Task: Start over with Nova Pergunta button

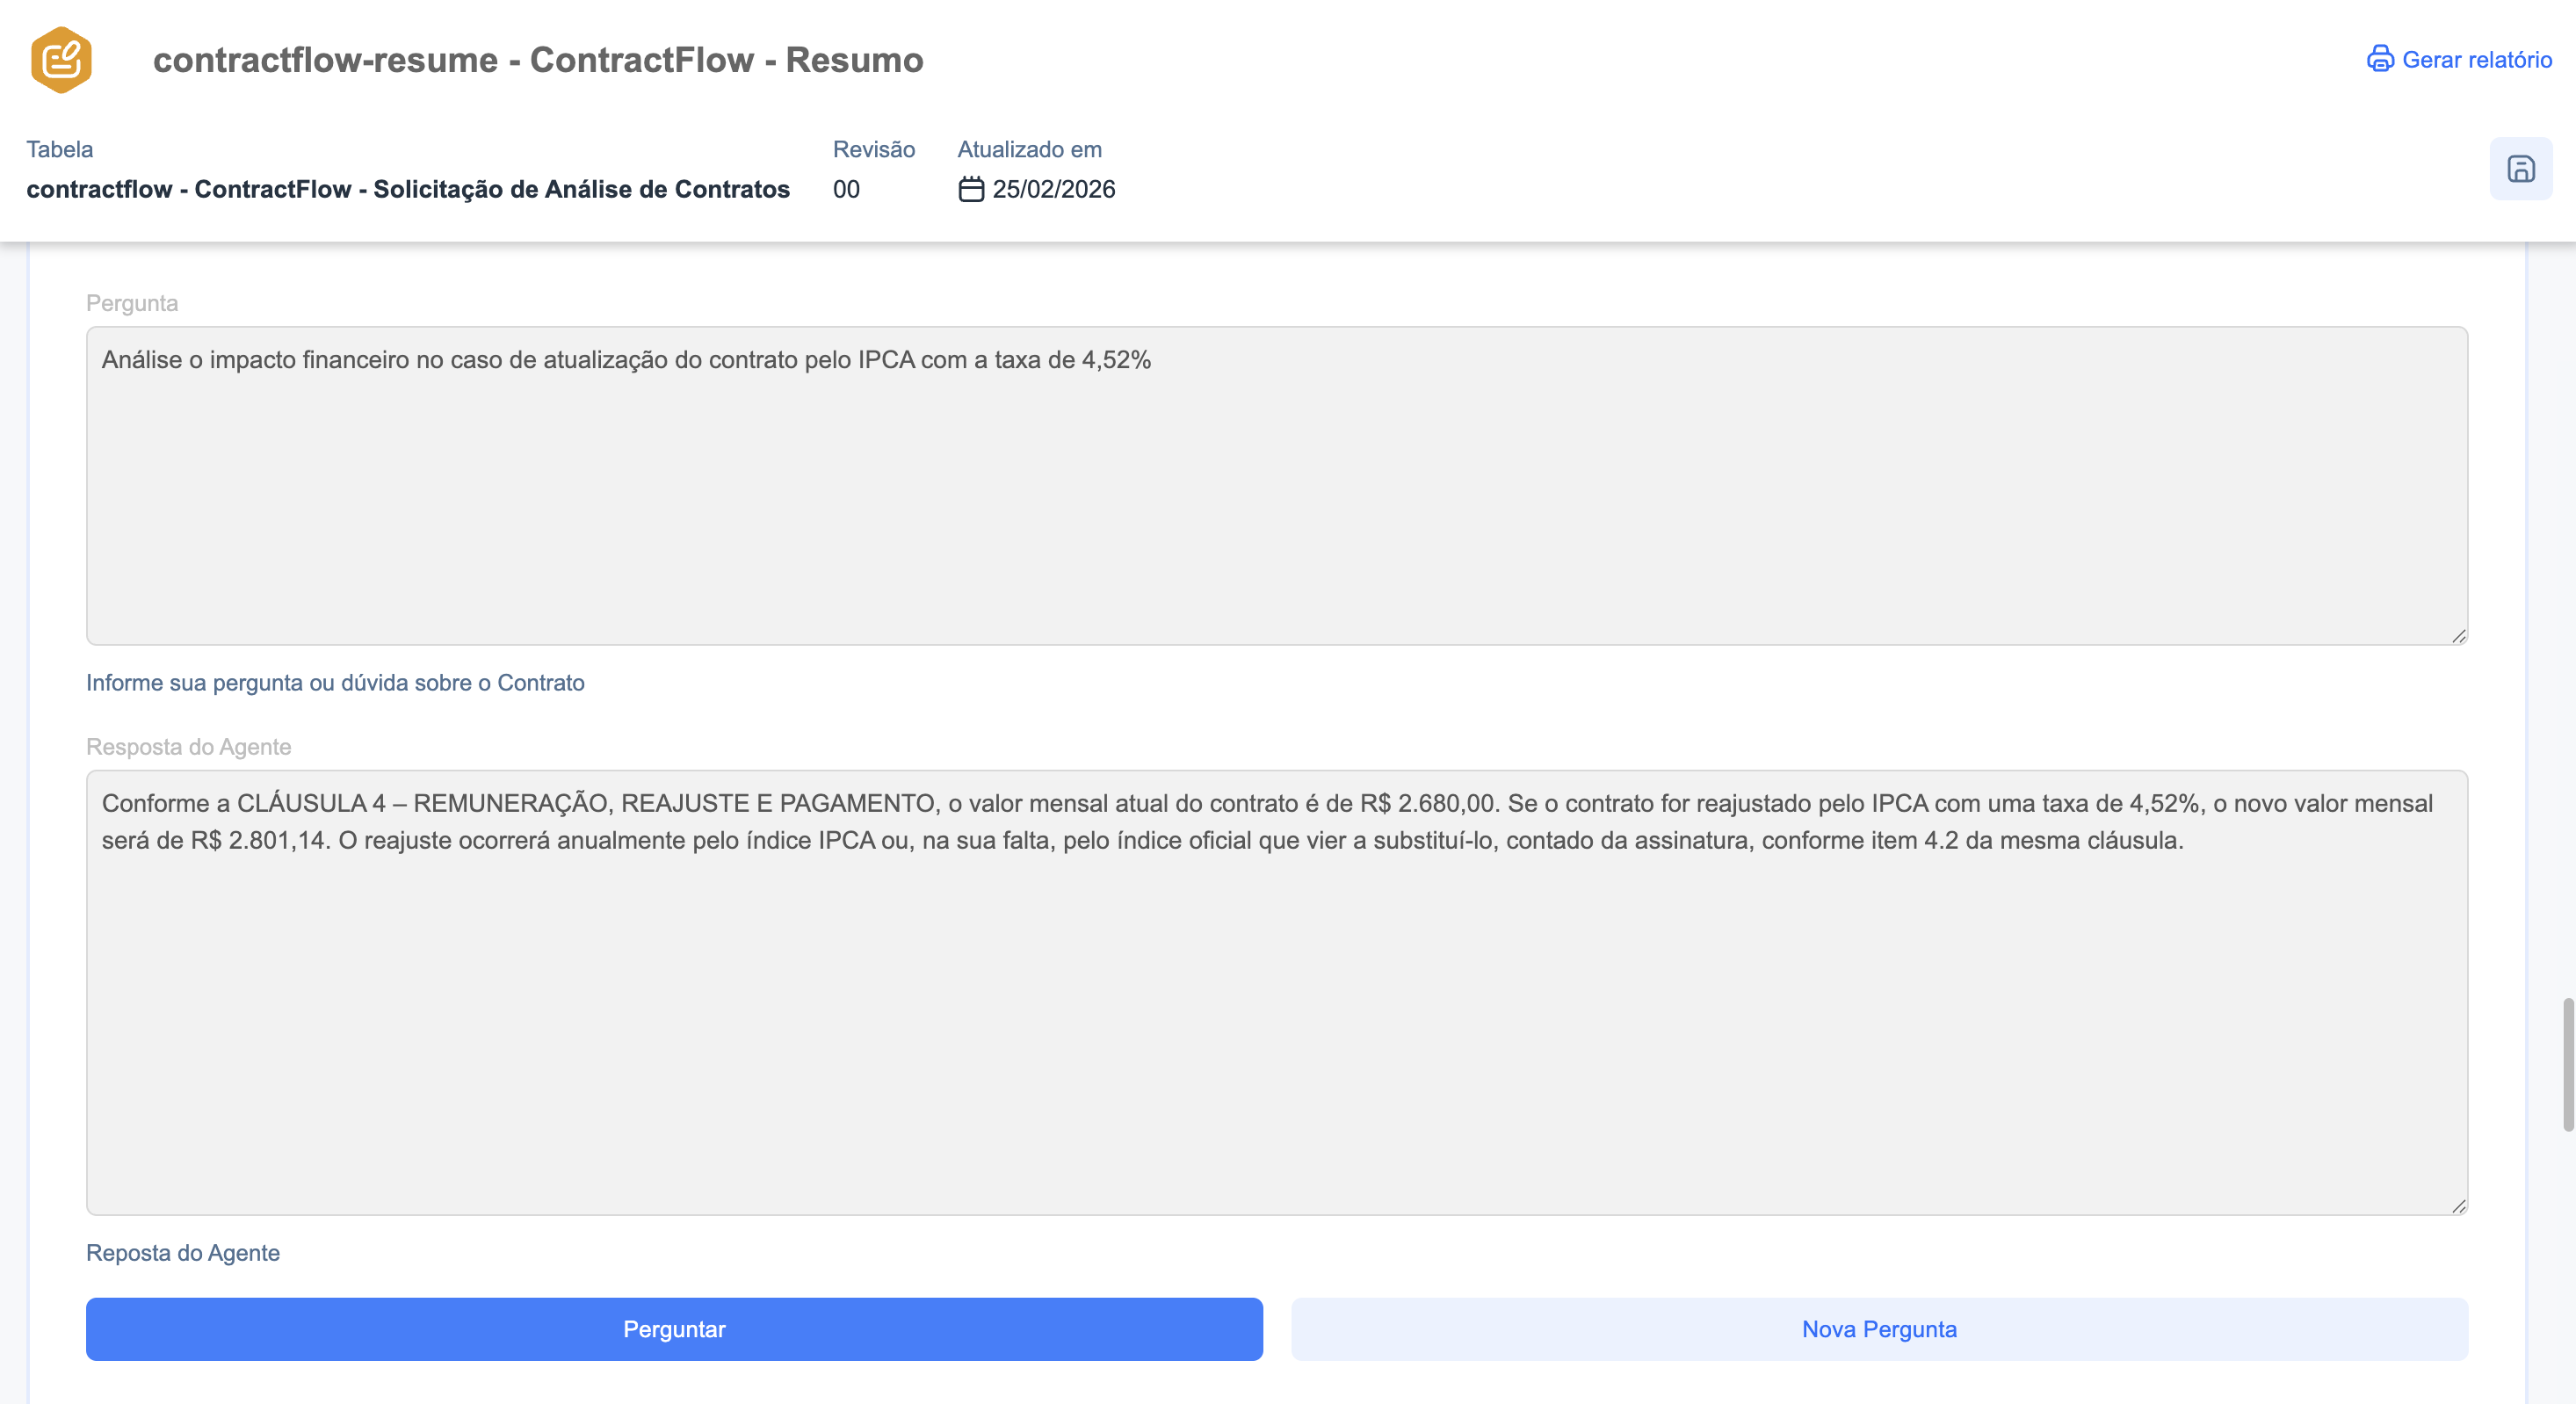Action: click(1878, 1329)
